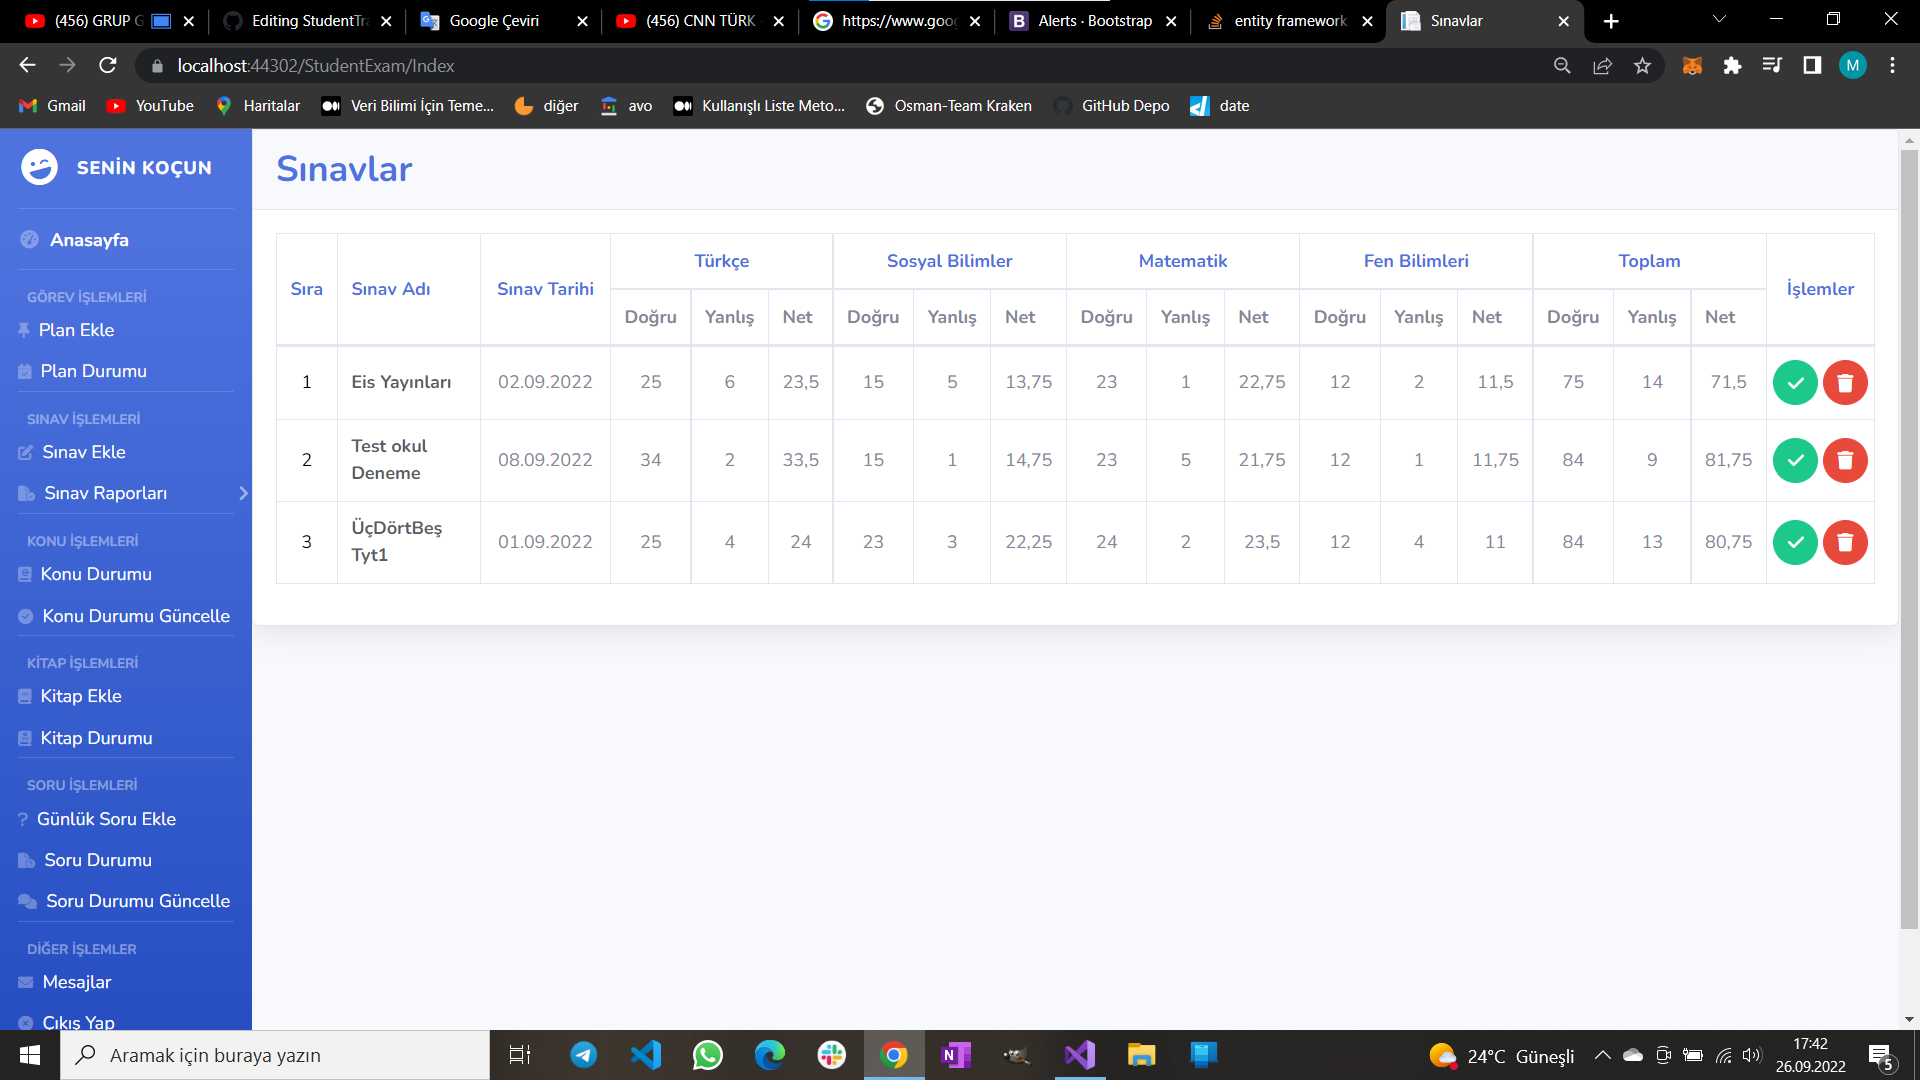Toggle the browser side panel icon
This screenshot has height=1080, width=1920.
(1812, 65)
